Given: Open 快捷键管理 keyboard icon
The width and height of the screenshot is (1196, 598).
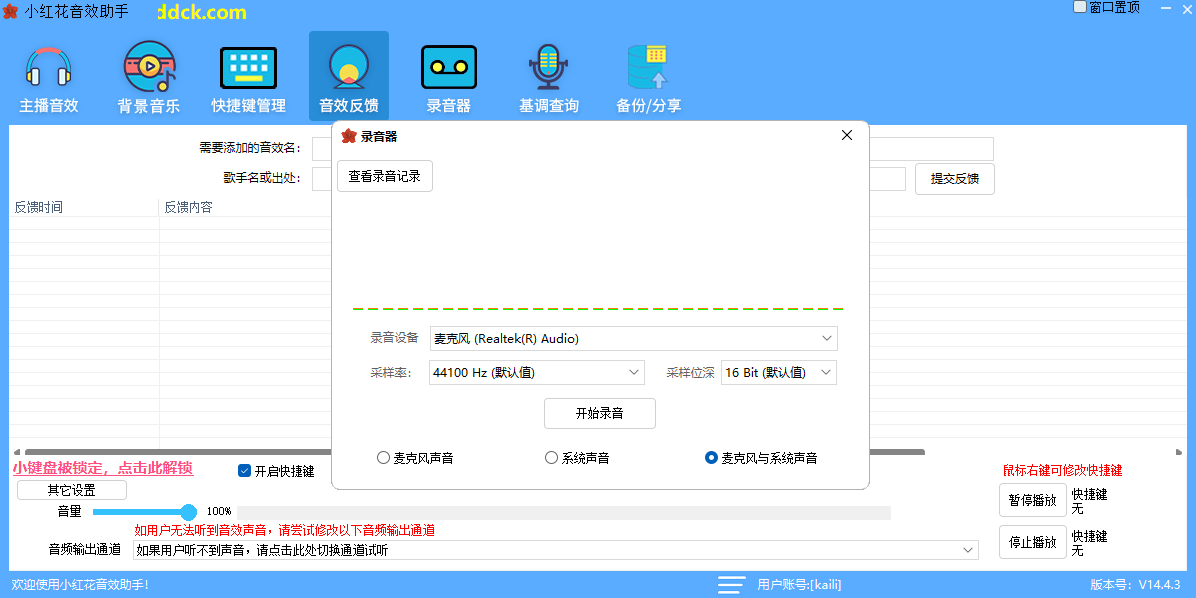Looking at the screenshot, I should [x=248, y=68].
